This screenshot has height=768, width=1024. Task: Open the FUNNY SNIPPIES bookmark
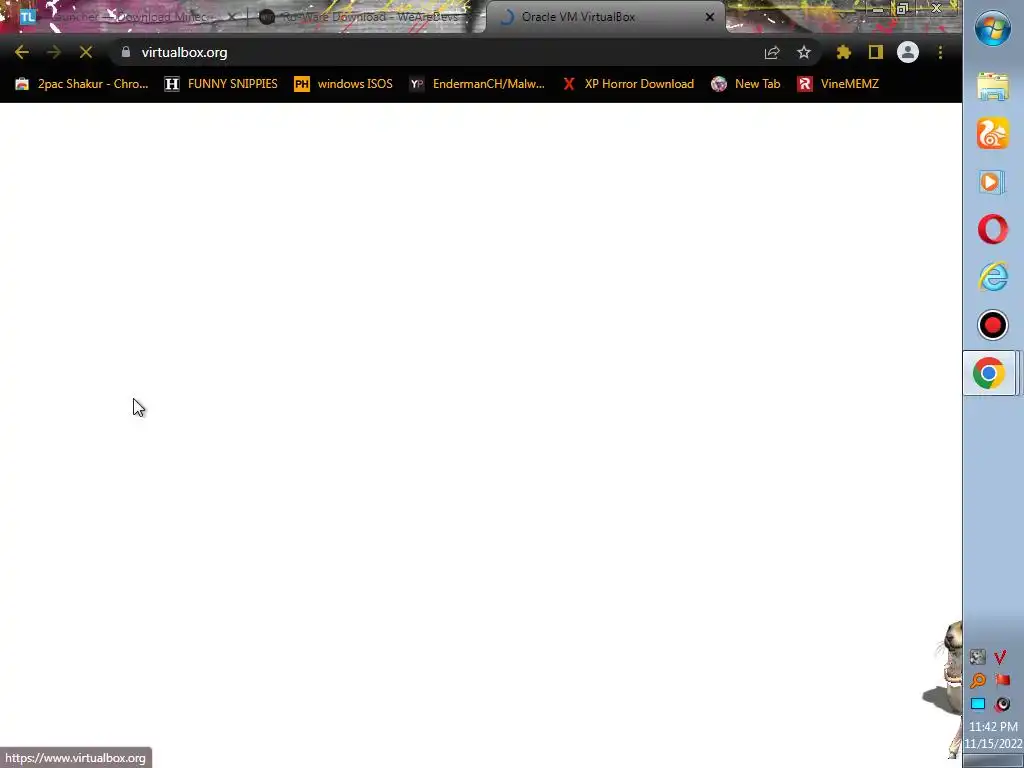tap(221, 84)
